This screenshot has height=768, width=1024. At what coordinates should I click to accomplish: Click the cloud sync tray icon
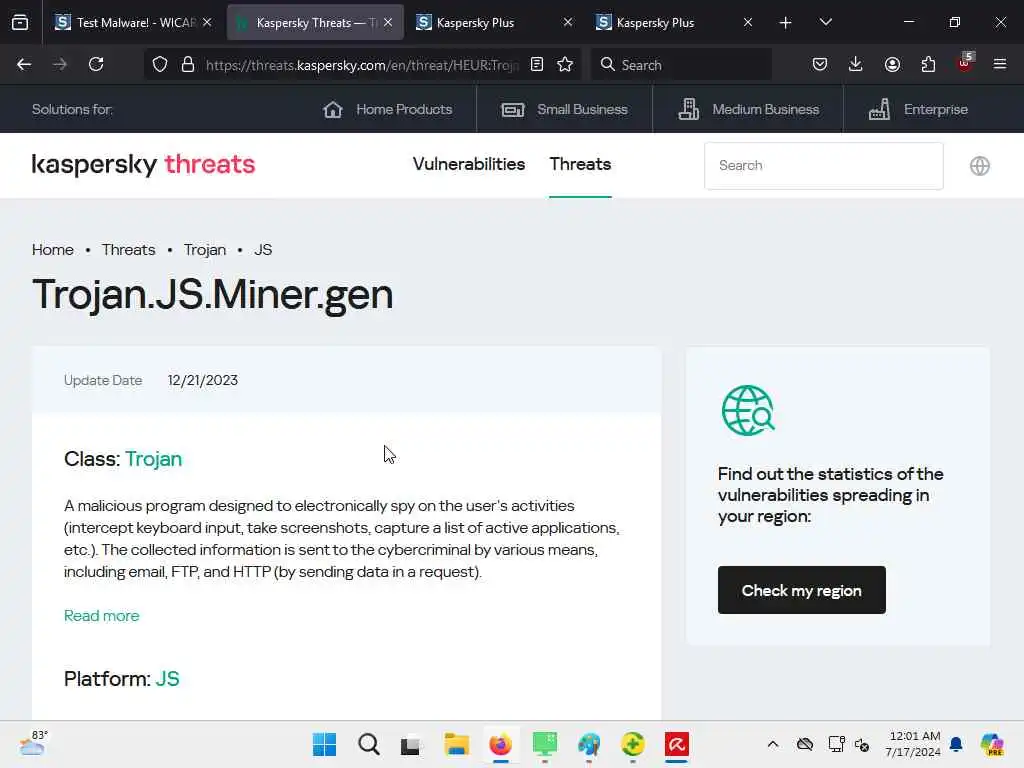805,744
